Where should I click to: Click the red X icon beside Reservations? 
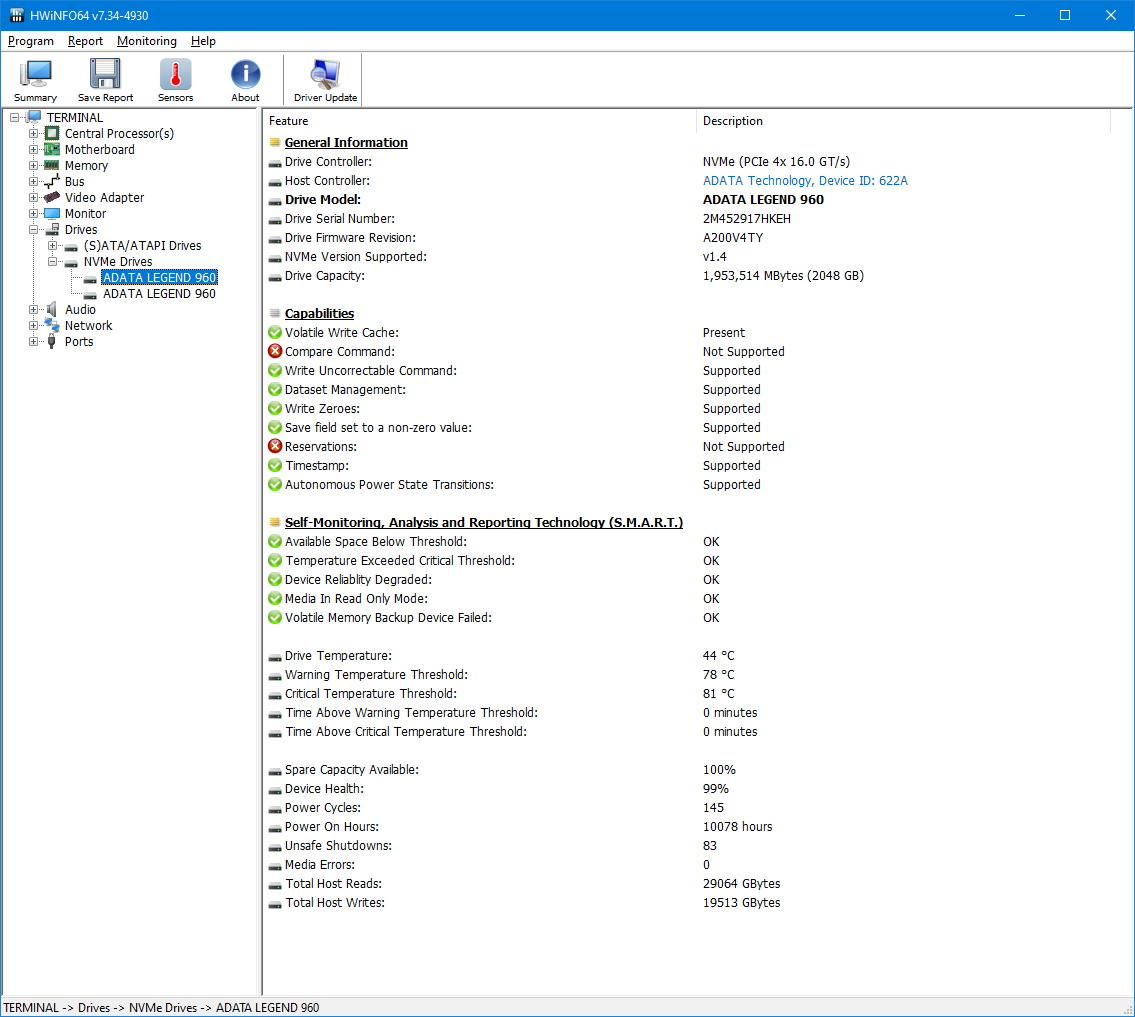275,447
